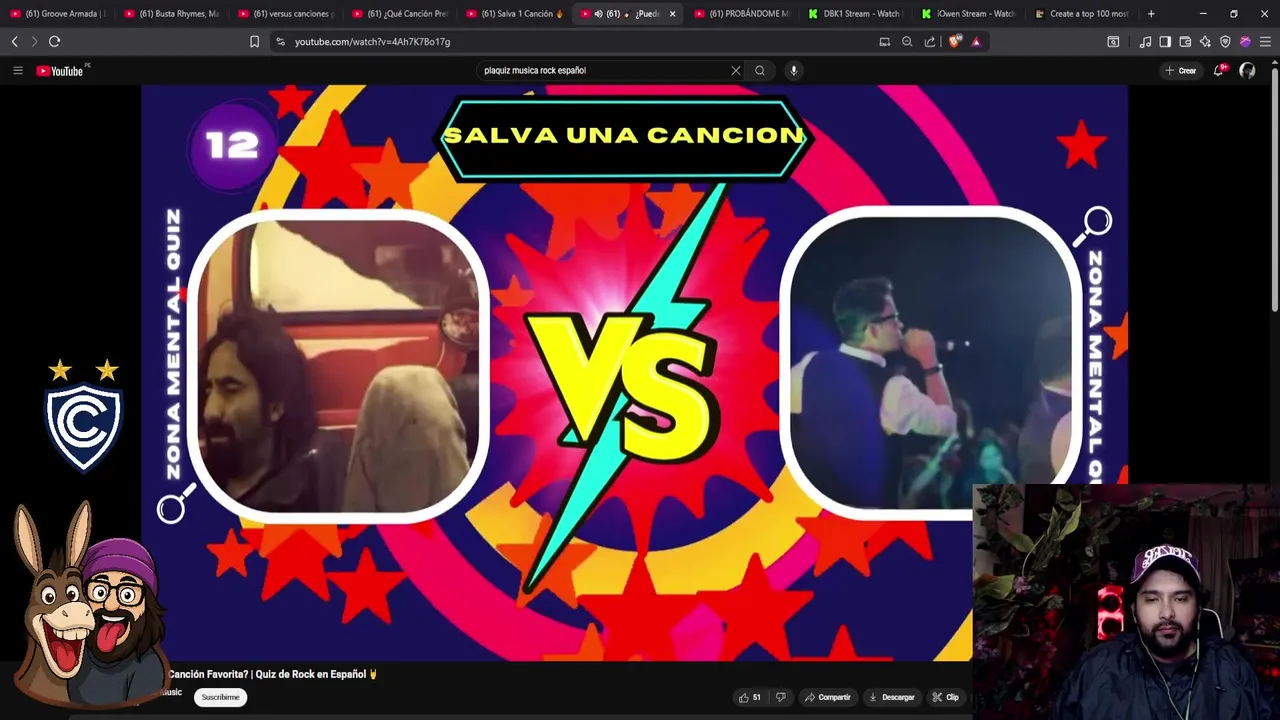The width and height of the screenshot is (1280, 720).
Task: Switch to the iOwen Stream tab
Action: [970, 14]
